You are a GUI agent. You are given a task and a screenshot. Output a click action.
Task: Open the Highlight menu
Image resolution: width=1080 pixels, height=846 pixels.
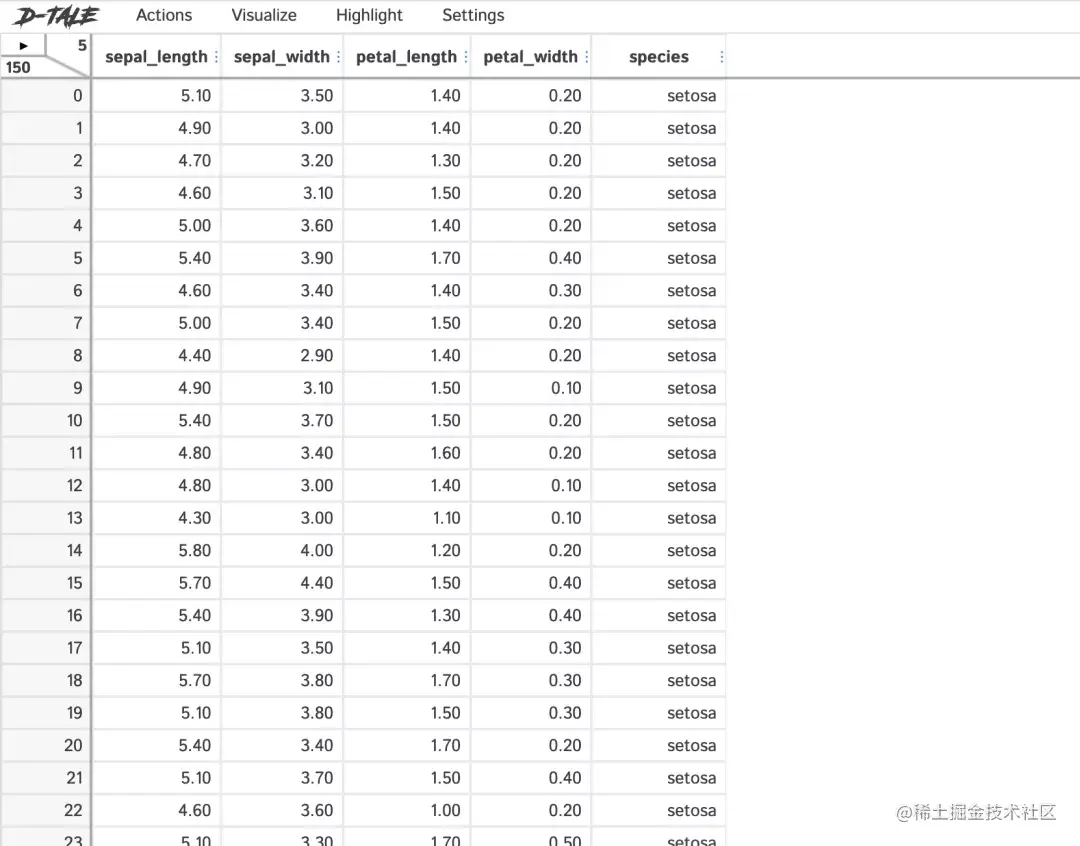[x=369, y=15]
